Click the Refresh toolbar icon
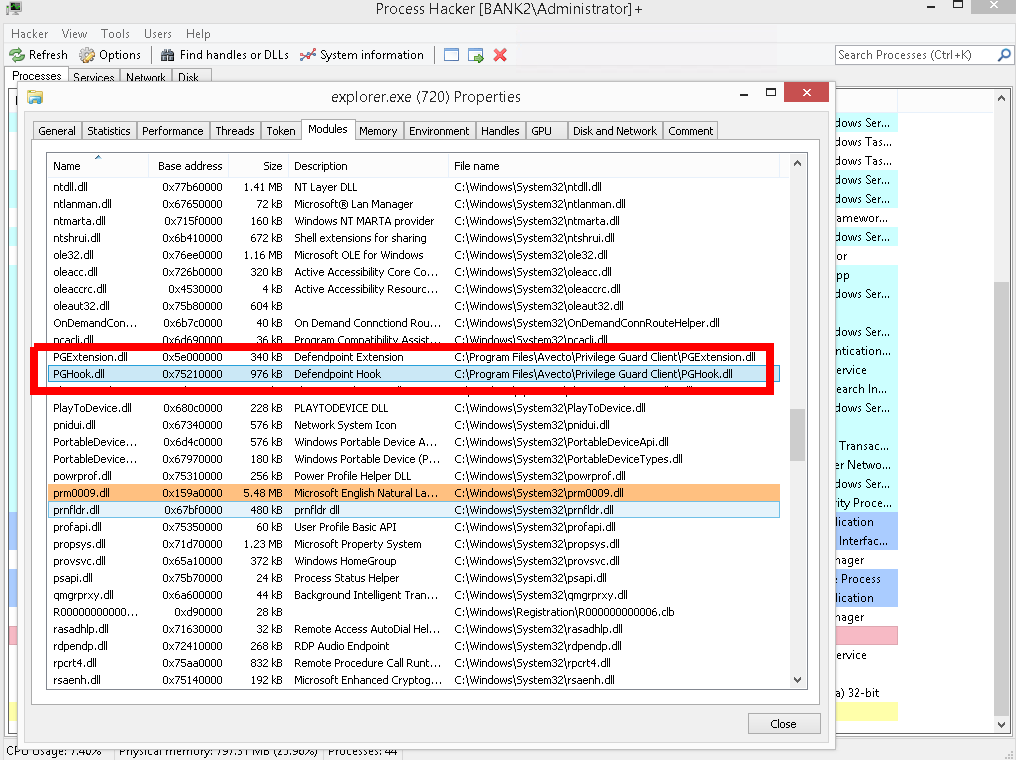The width and height of the screenshot is (1016, 760). (18, 55)
